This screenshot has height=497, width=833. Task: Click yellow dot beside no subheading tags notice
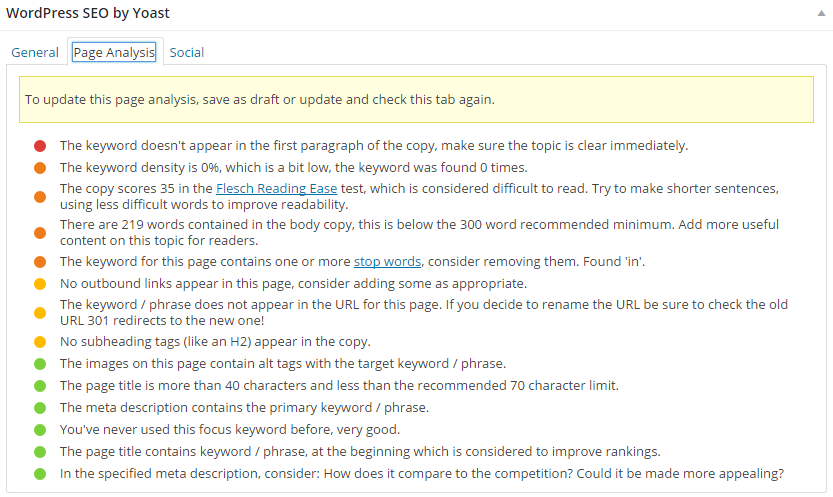(40, 342)
